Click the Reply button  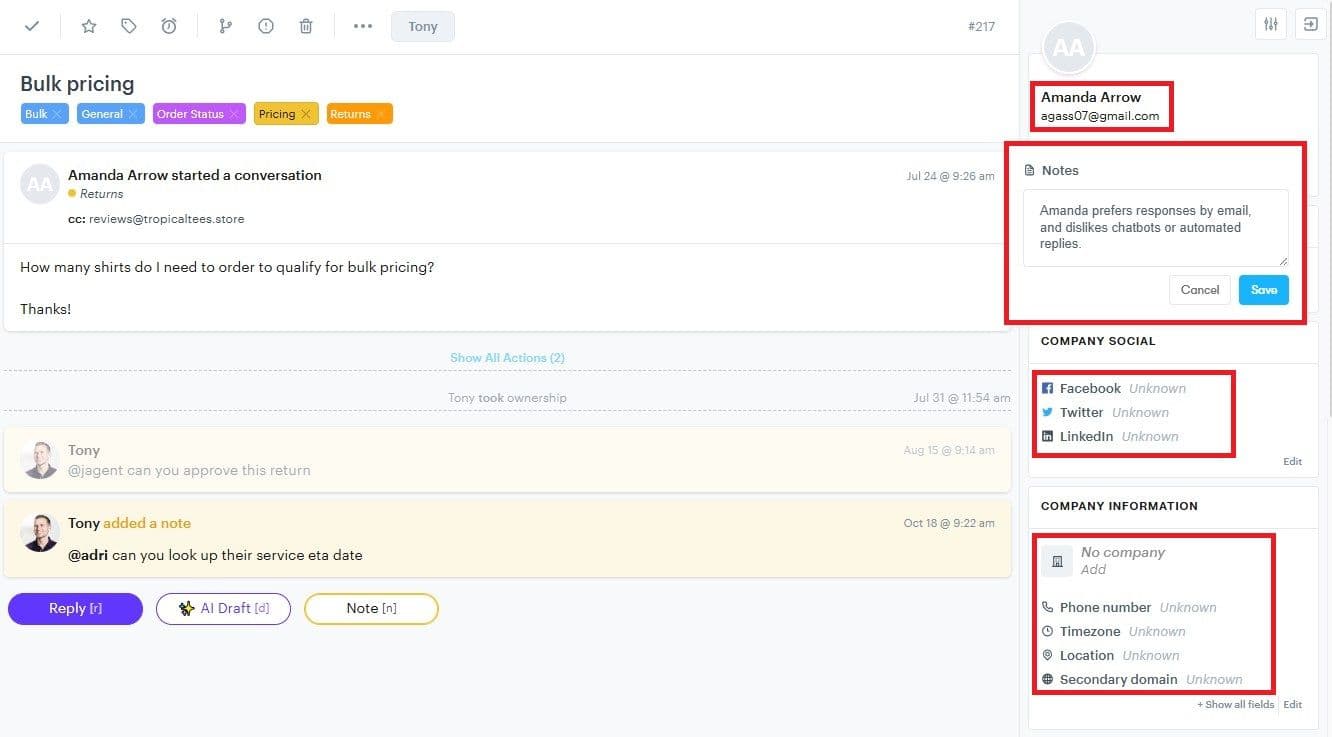(75, 608)
